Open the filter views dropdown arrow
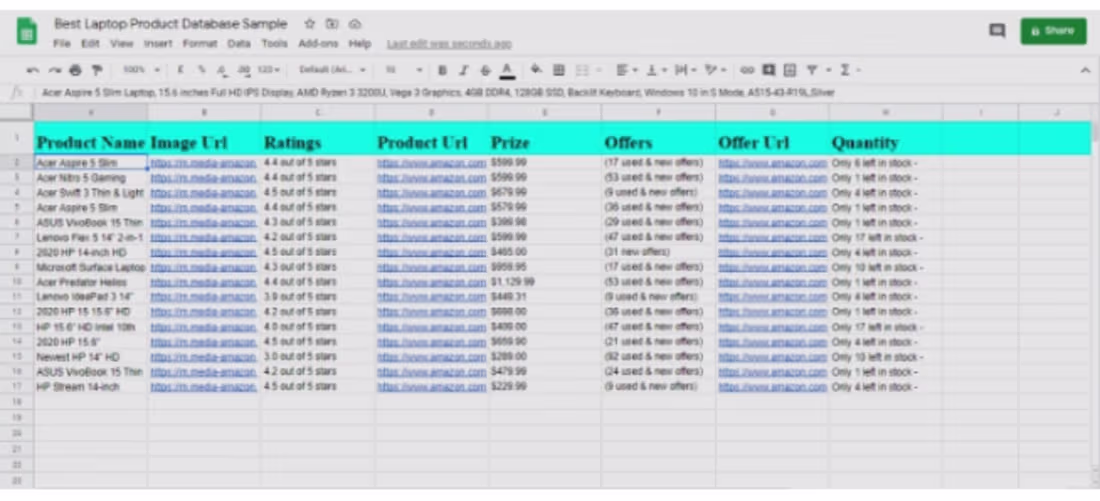The width and height of the screenshot is (1100, 501). 828,70
